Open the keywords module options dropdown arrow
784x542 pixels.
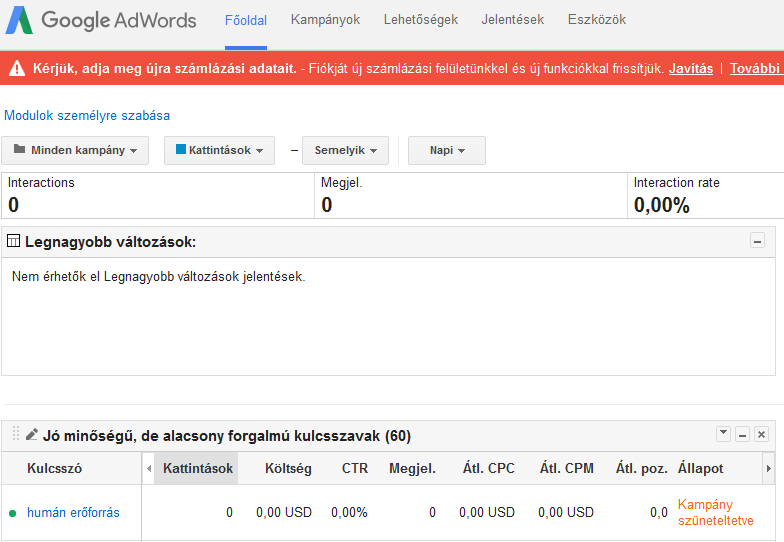pos(724,434)
